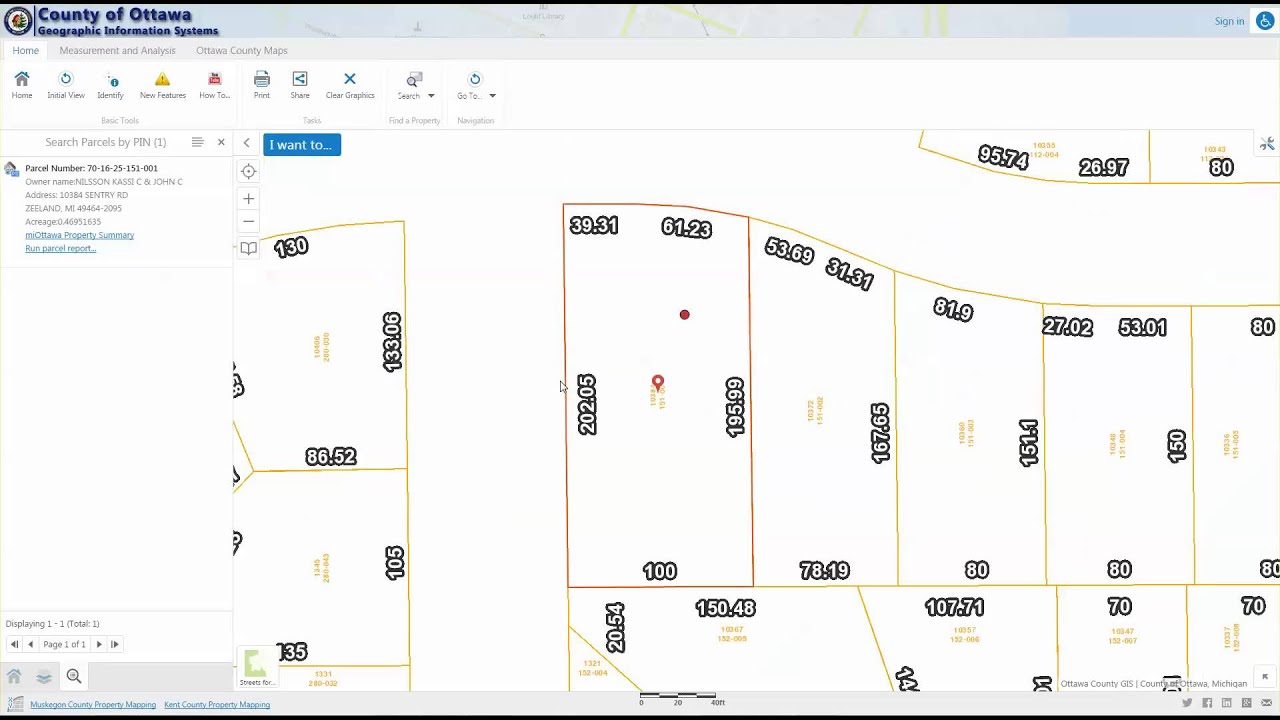This screenshot has height=720, width=1280.
Task: Toggle the overview map arrow button
Action: [x=1265, y=677]
